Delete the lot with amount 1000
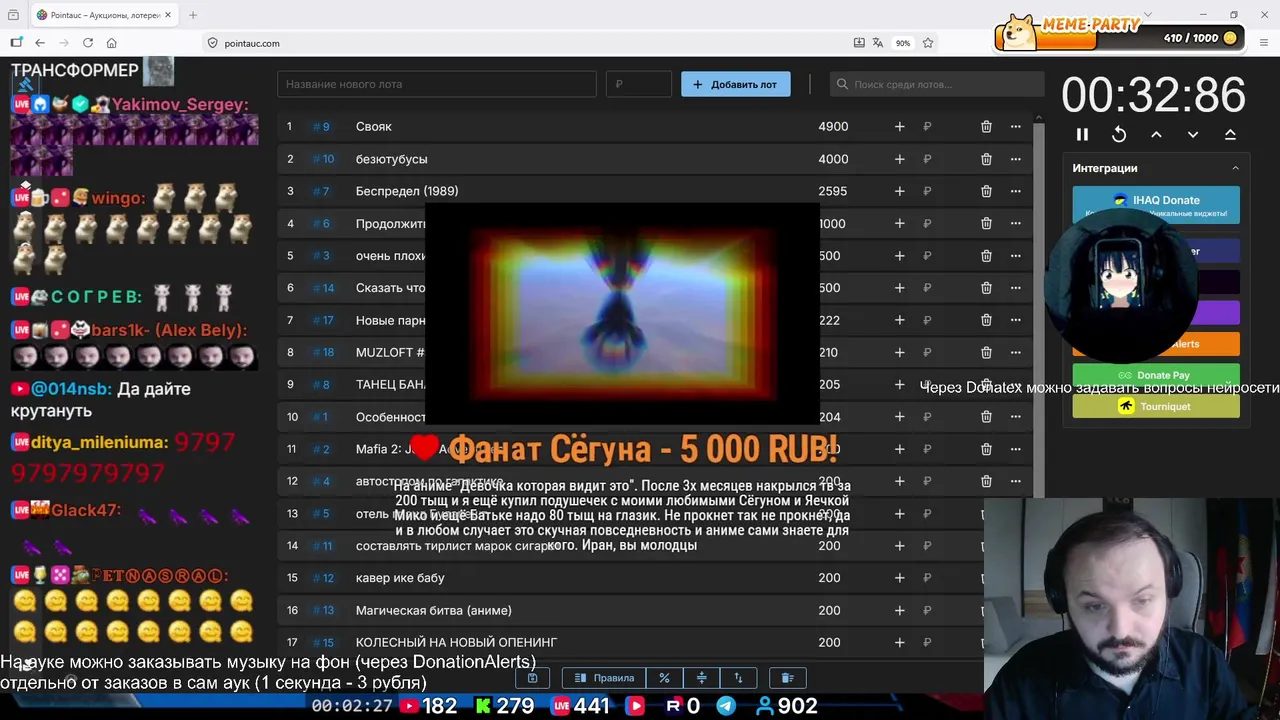This screenshot has height=720, width=1280. (986, 223)
